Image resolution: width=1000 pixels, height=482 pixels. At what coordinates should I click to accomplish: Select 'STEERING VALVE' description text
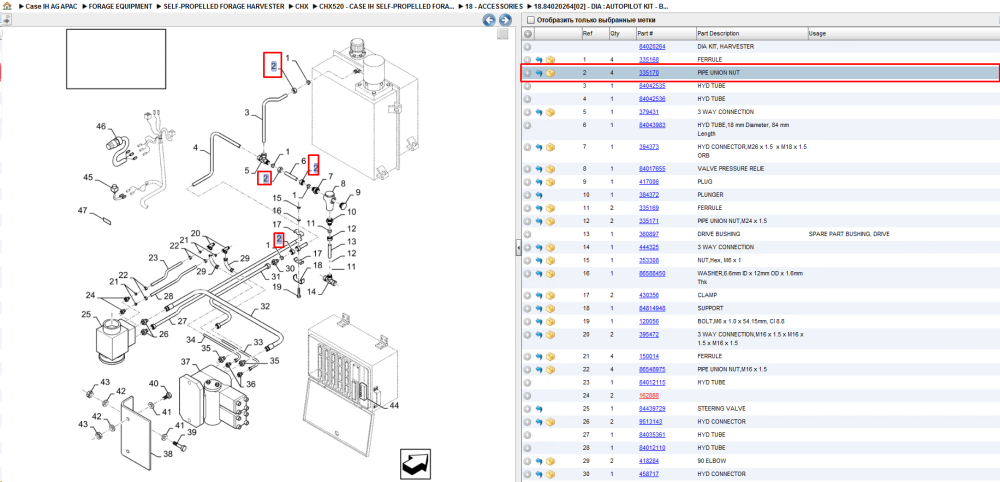coord(717,409)
